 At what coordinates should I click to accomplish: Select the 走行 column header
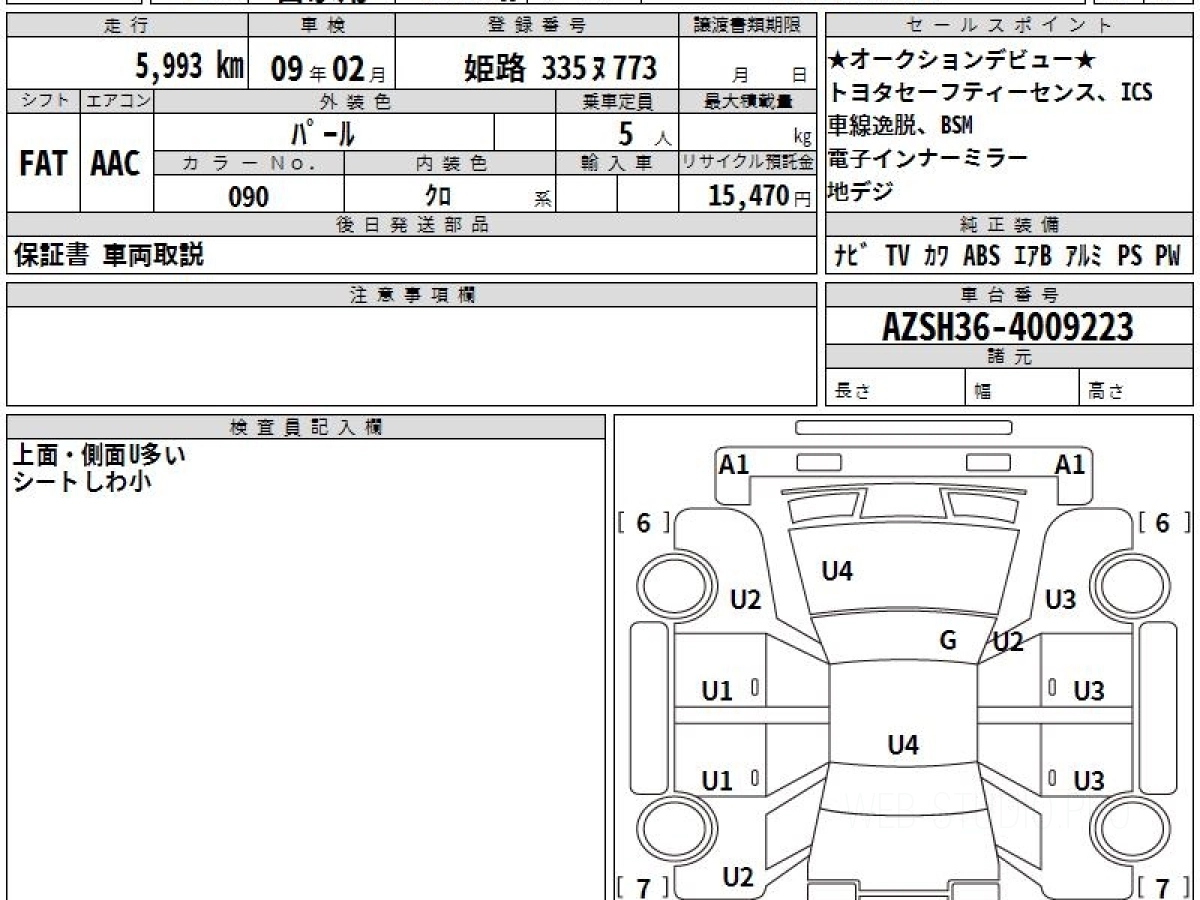tap(127, 26)
